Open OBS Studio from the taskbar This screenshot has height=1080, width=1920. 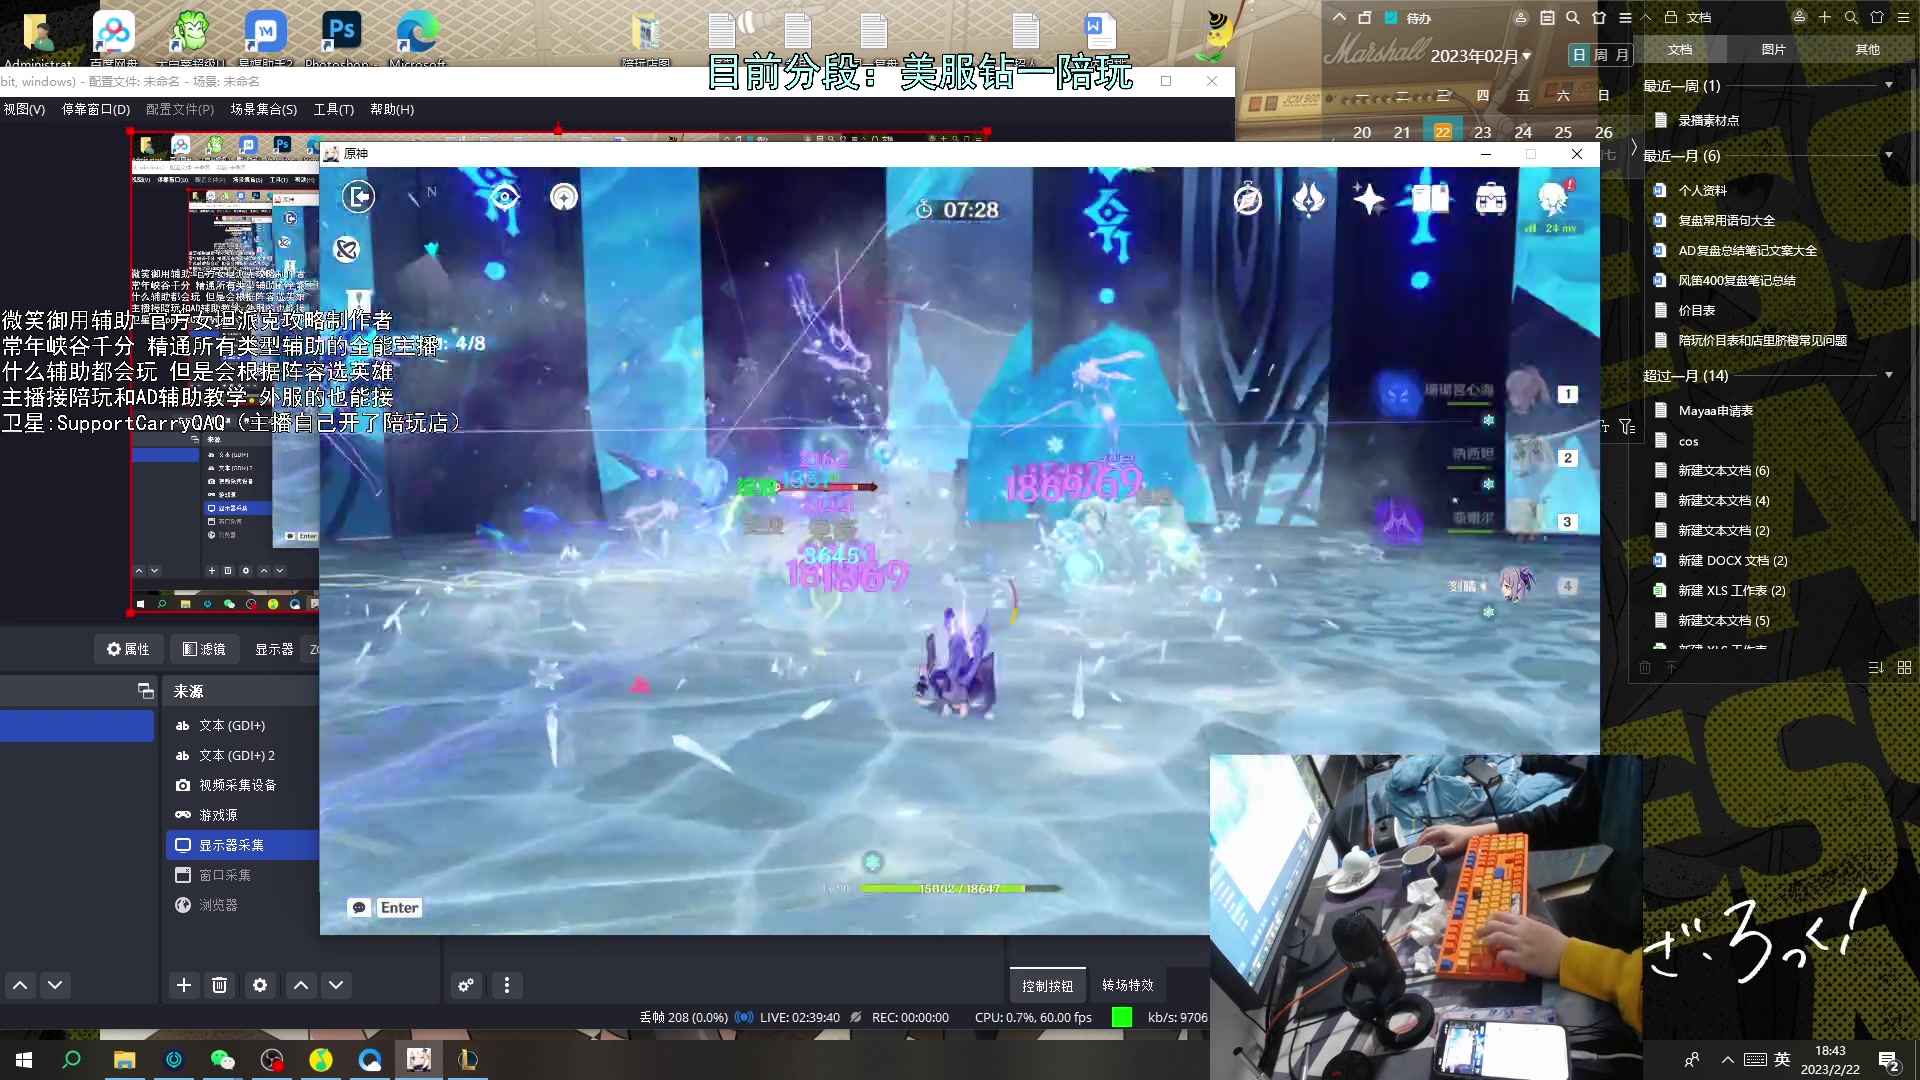coord(272,1060)
